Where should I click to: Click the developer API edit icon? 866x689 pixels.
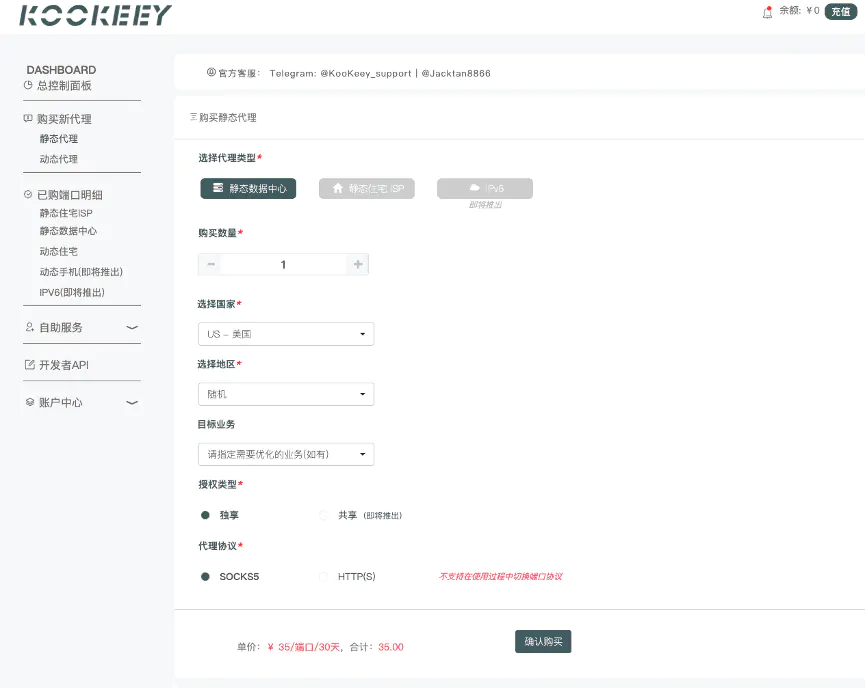[29, 365]
